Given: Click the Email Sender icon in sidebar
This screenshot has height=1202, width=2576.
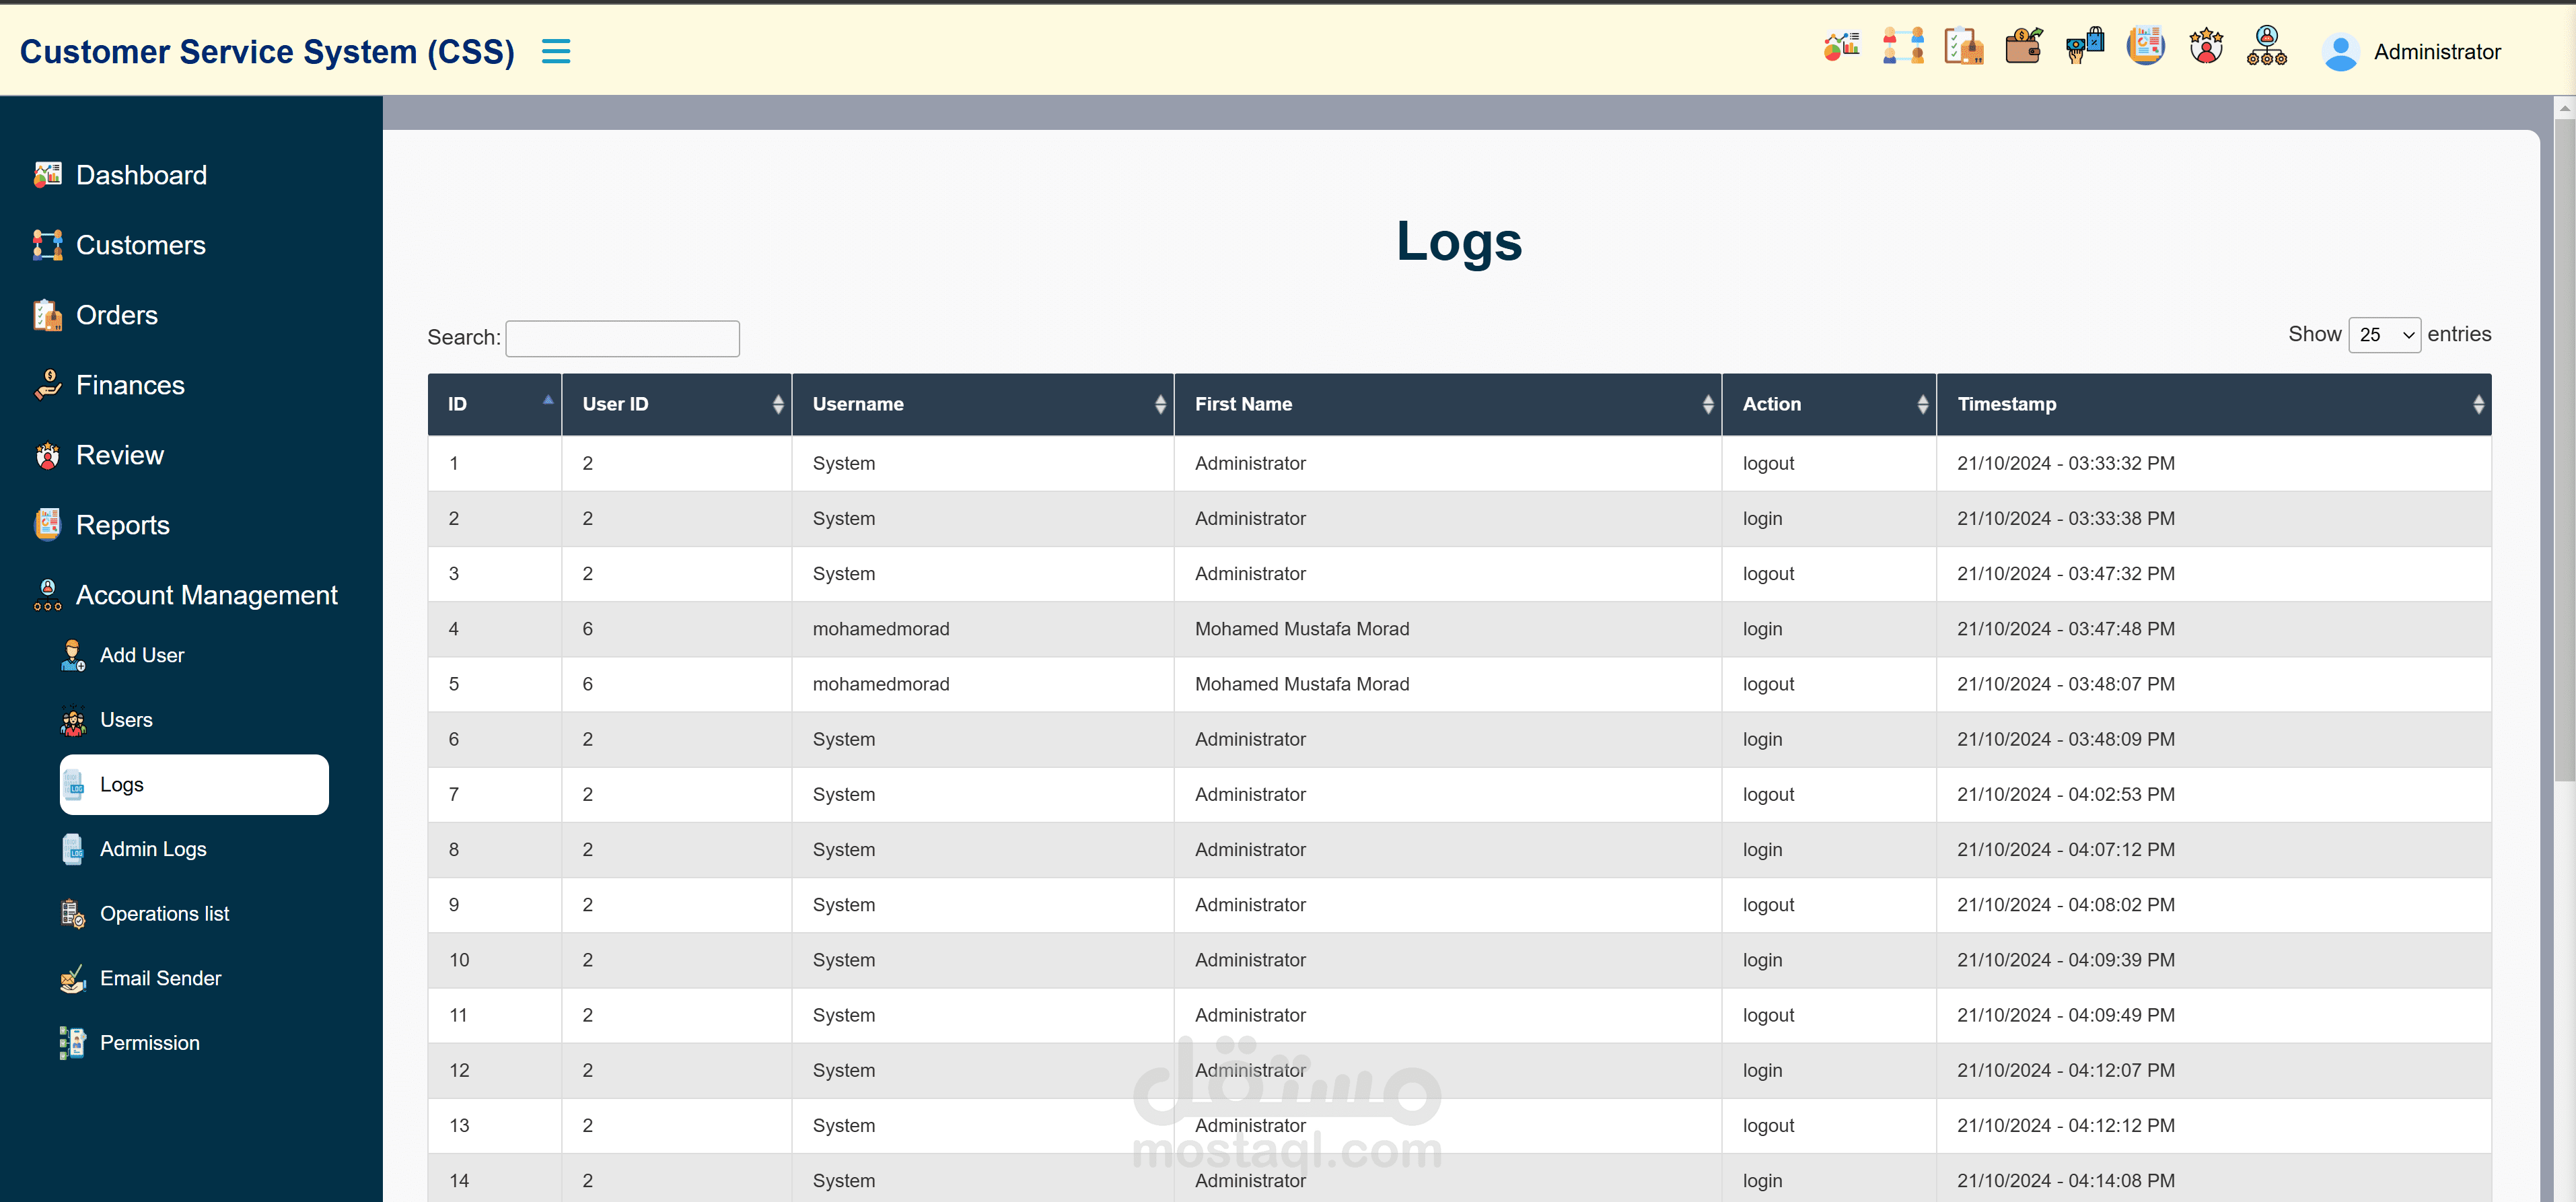Looking at the screenshot, I should [x=72, y=979].
